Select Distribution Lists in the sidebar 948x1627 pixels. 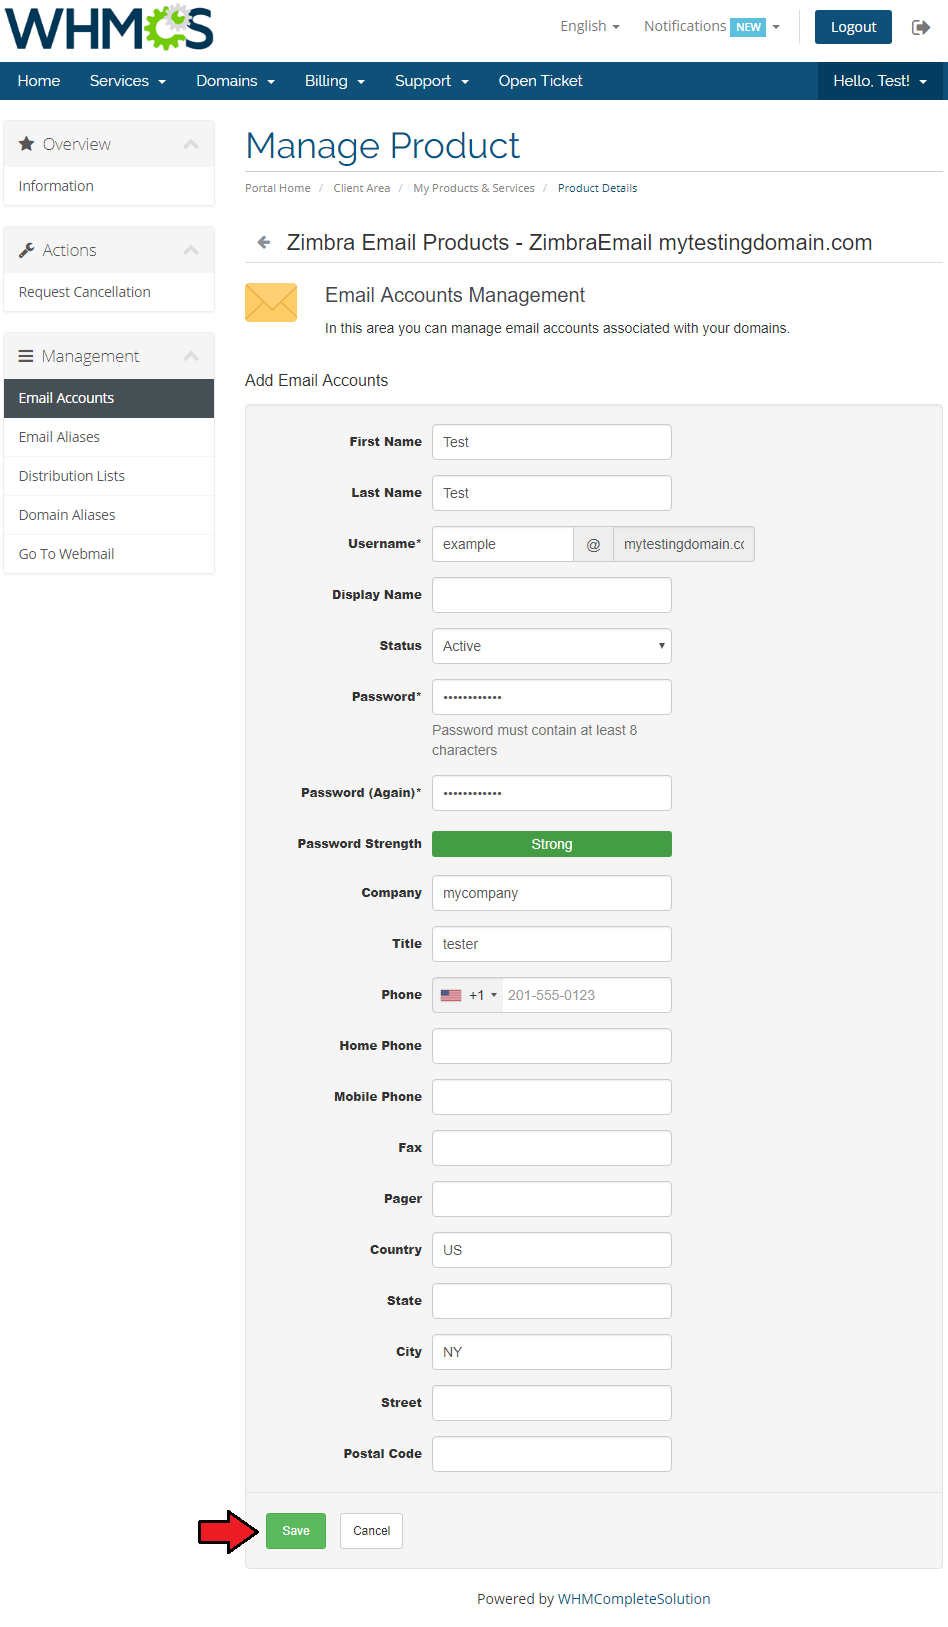pos(109,476)
